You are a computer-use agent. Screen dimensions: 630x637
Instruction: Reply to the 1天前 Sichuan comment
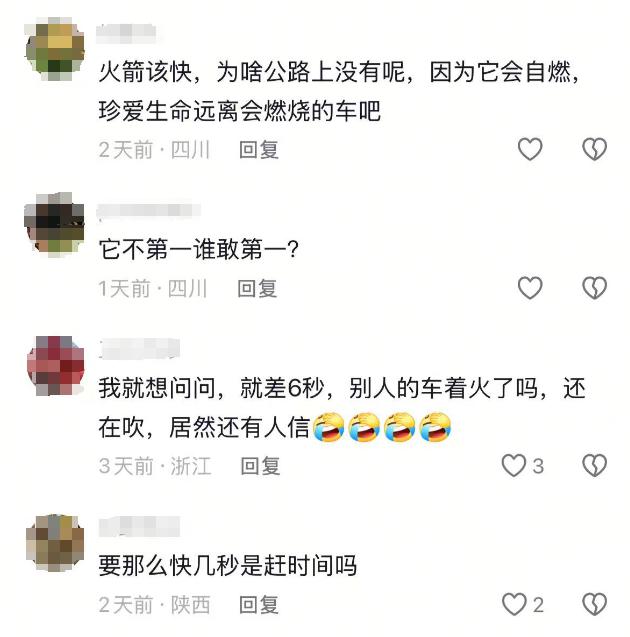click(257, 289)
